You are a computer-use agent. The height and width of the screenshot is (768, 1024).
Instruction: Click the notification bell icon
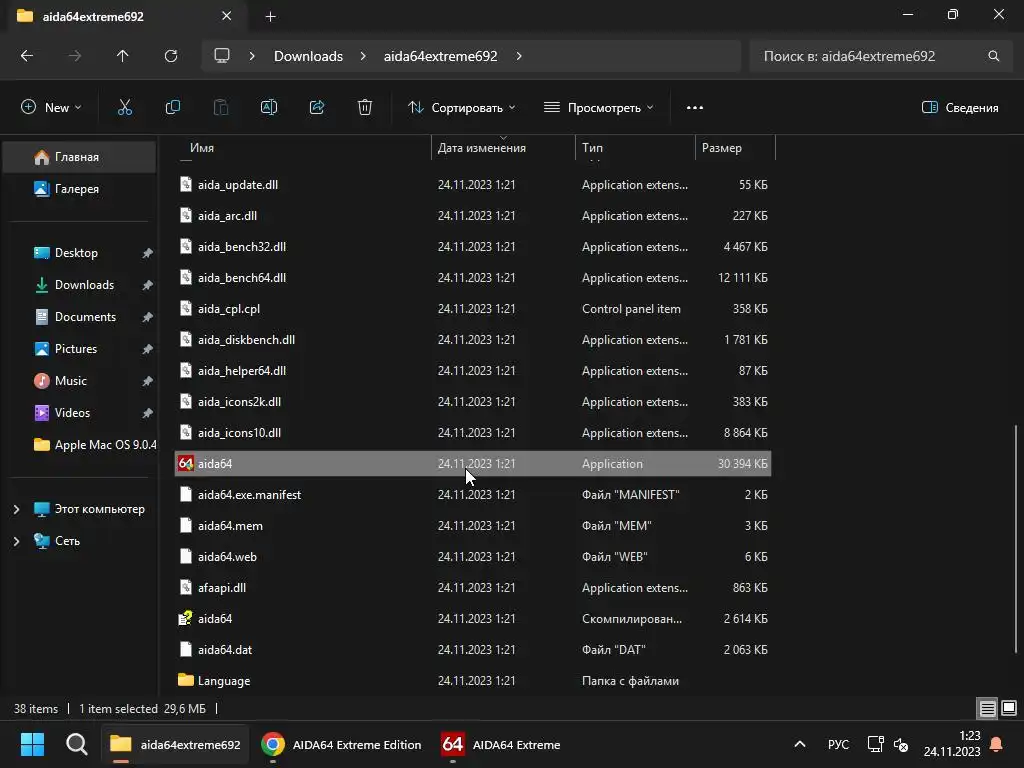pos(997,744)
